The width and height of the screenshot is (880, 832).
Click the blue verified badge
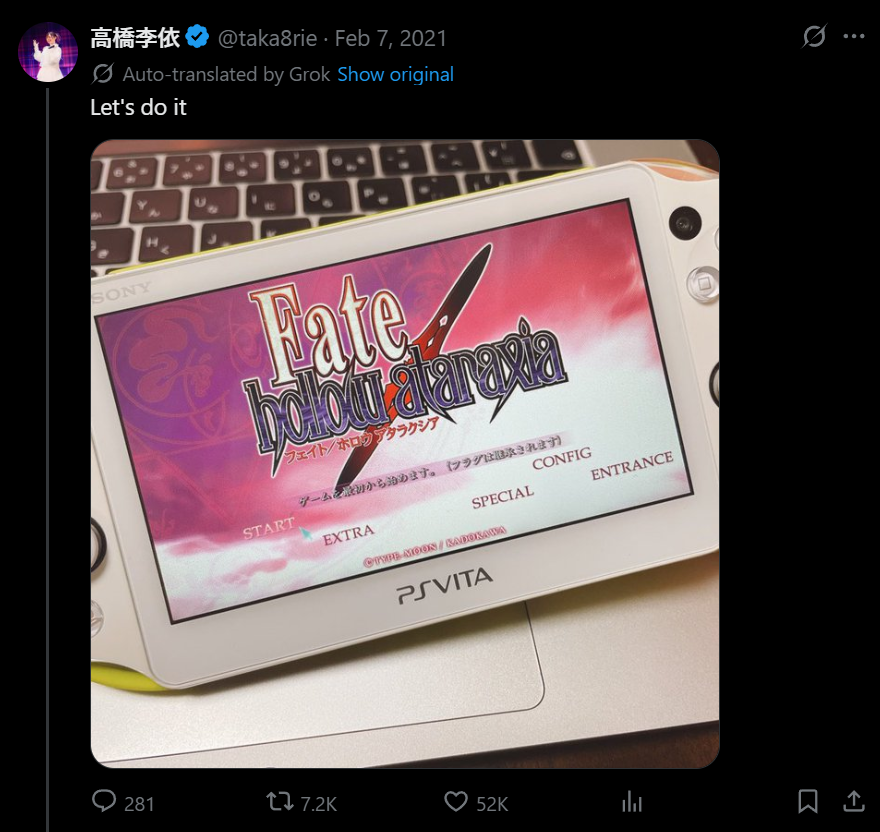point(197,37)
